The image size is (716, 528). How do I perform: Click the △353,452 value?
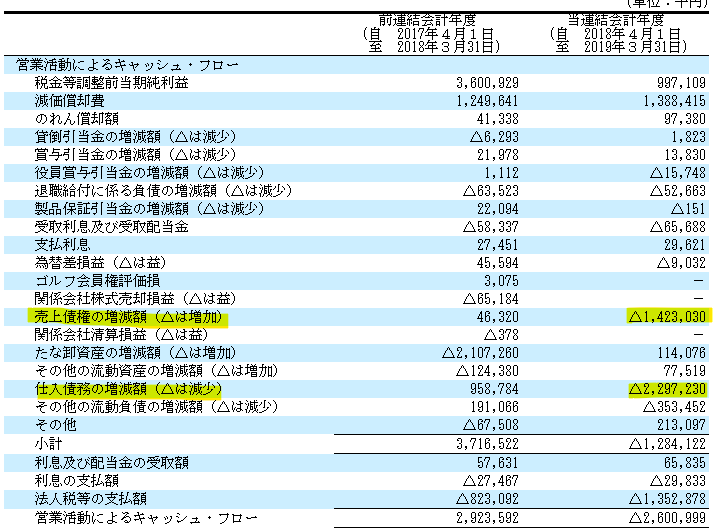point(674,407)
